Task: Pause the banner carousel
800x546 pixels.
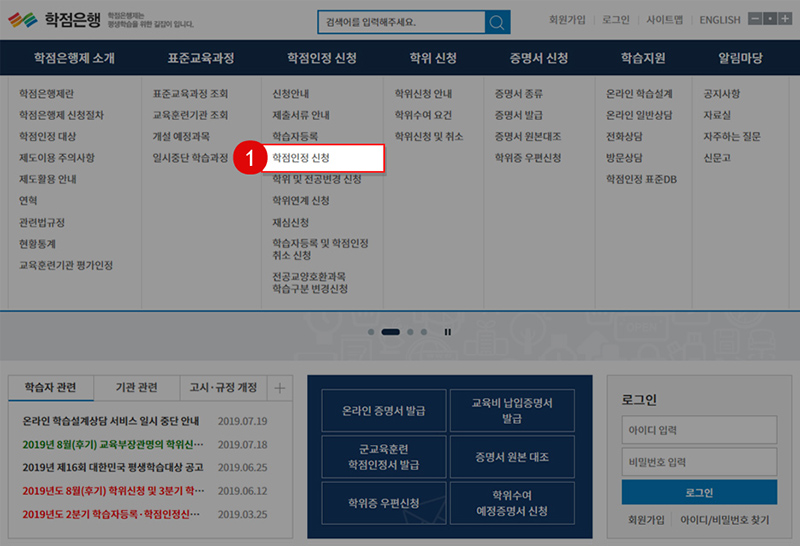Action: 448,331
